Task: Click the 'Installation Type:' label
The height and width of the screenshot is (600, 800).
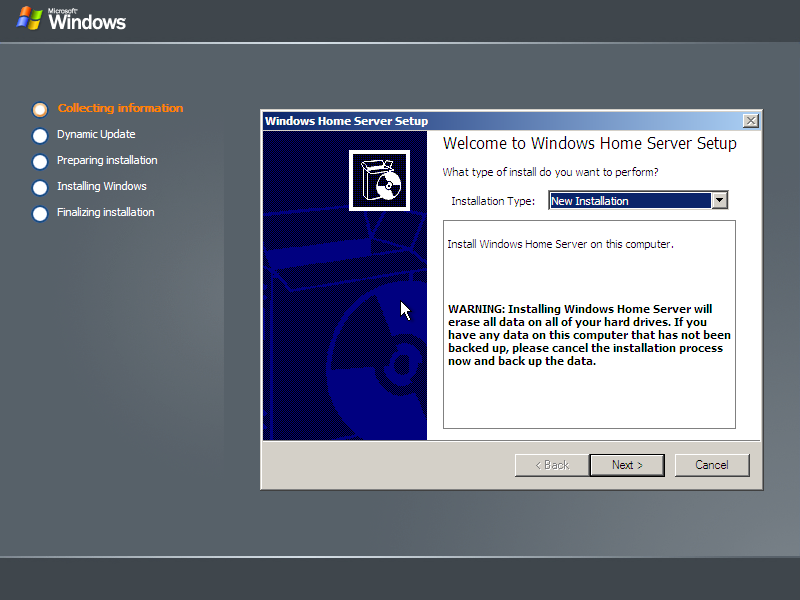Action: coord(493,201)
